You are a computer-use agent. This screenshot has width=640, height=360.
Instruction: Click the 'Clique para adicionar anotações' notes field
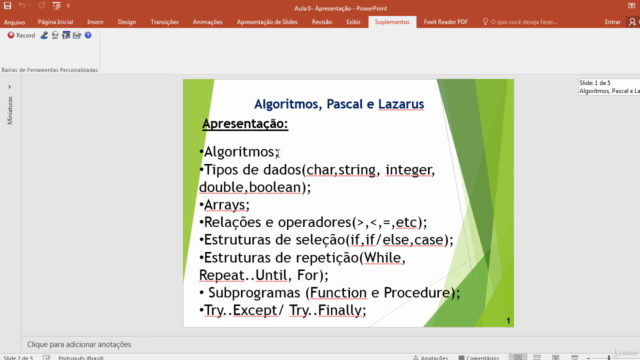(79, 344)
